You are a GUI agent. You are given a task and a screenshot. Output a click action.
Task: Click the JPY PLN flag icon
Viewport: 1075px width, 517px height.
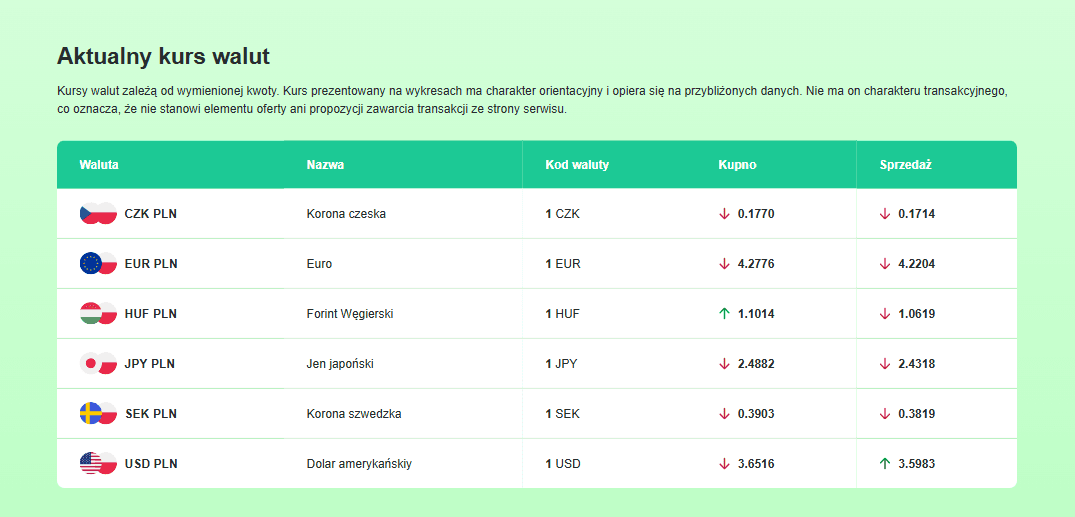point(98,363)
